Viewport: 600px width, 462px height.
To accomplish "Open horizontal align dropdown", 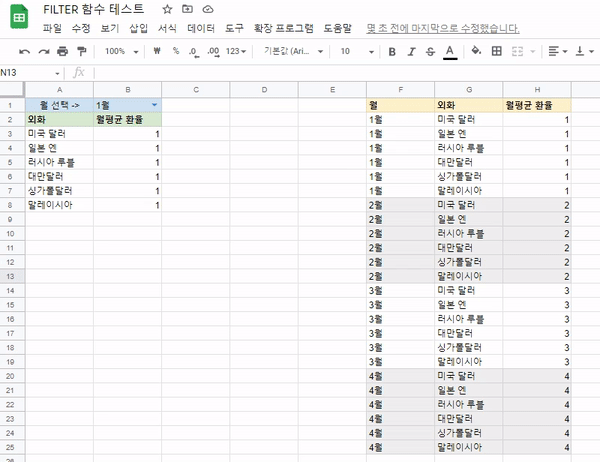I will point(558,51).
